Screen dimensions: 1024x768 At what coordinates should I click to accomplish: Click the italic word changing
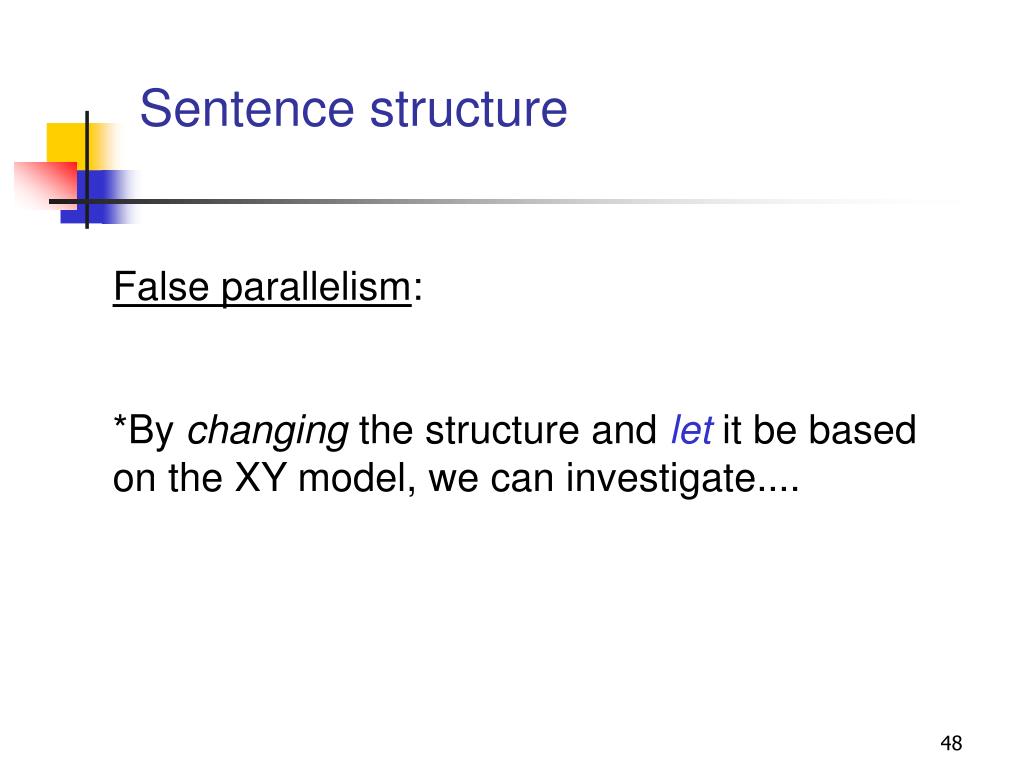268,432
